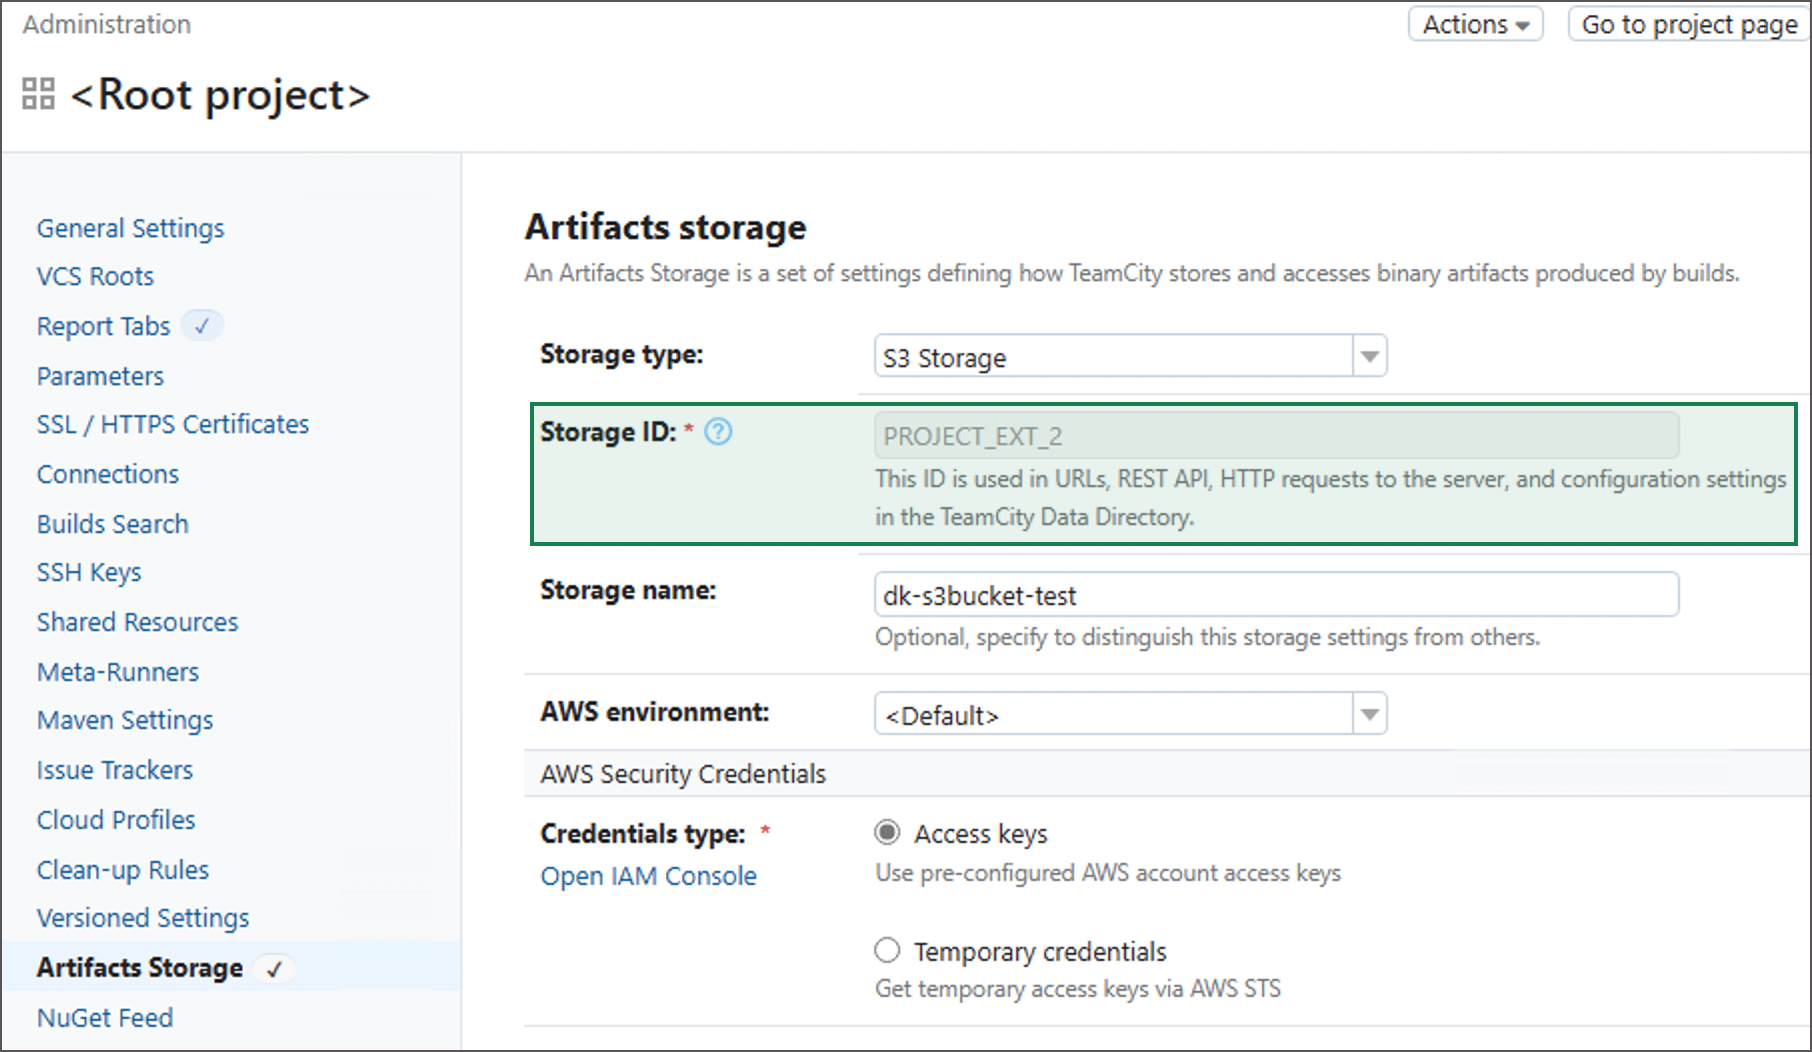Viewport: 1812px width, 1052px height.
Task: Edit the Storage name field
Action: coord(1275,594)
